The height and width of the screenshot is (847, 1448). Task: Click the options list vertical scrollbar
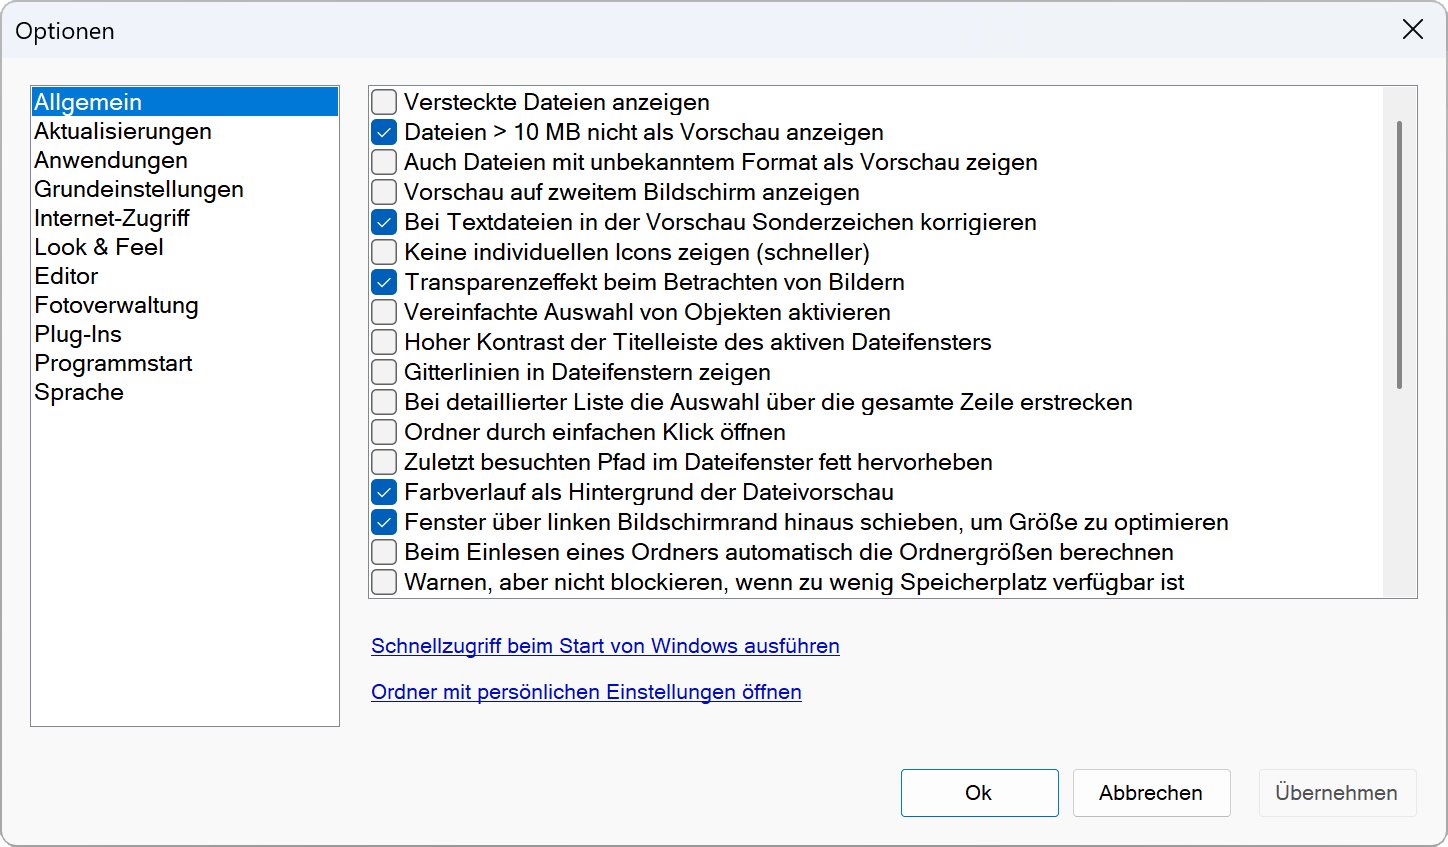click(1399, 255)
